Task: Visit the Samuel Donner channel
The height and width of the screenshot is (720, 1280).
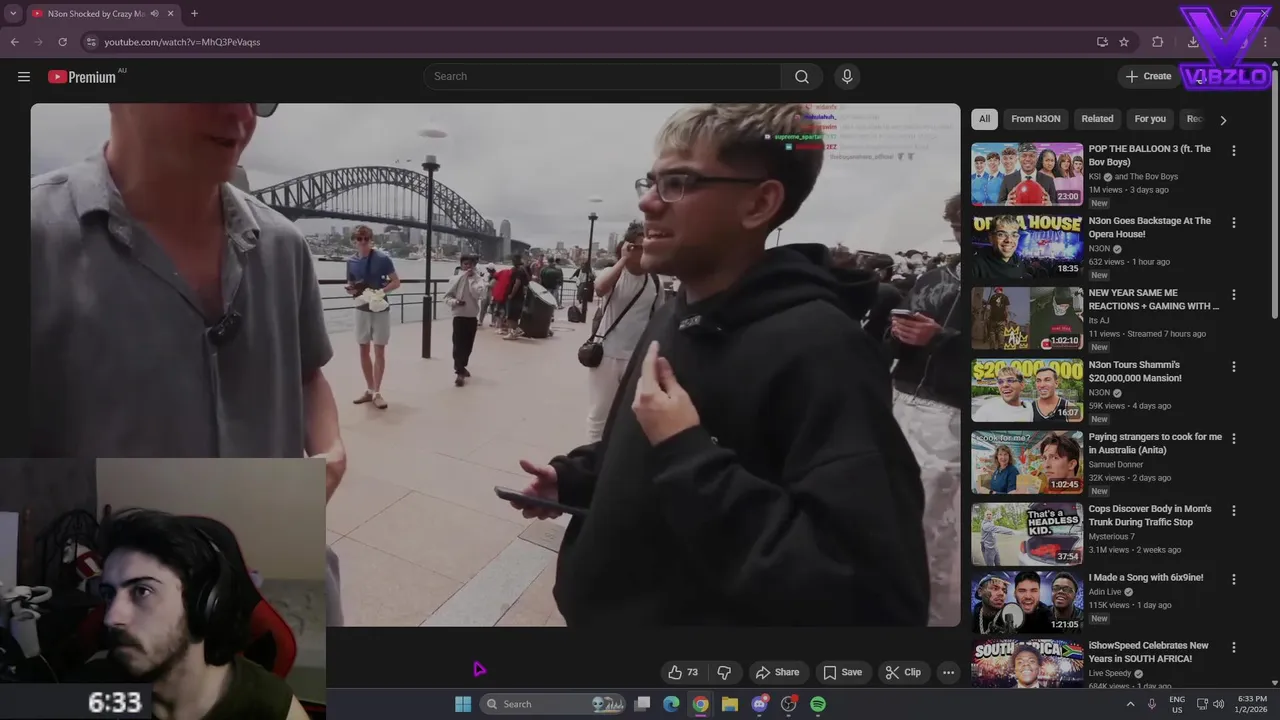Action: [x=1115, y=465]
